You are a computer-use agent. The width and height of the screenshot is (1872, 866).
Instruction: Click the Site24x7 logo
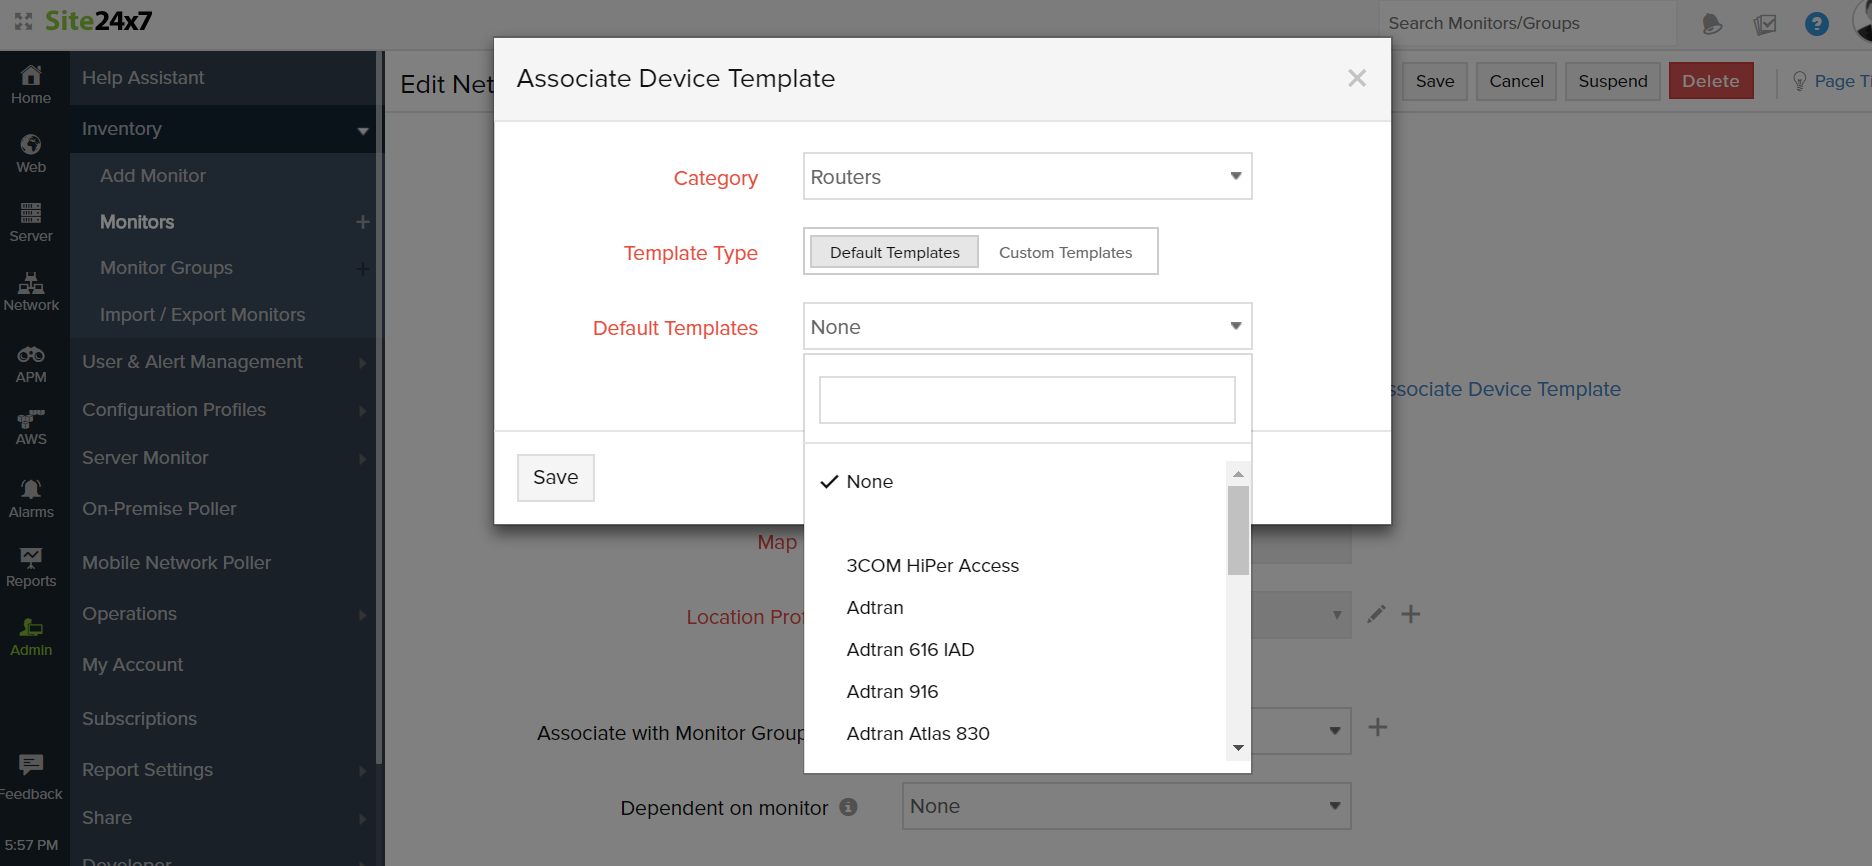coord(98,21)
